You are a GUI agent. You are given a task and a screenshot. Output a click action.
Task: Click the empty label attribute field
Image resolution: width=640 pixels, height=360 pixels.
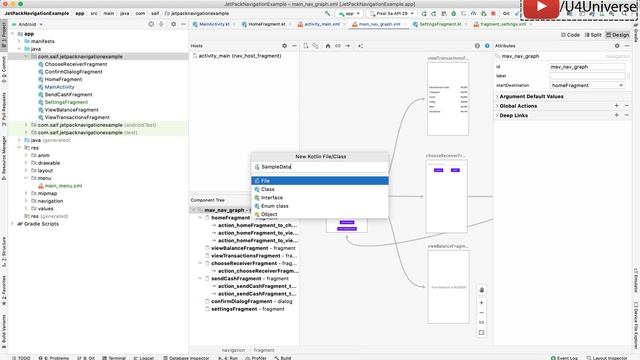[x=587, y=76]
